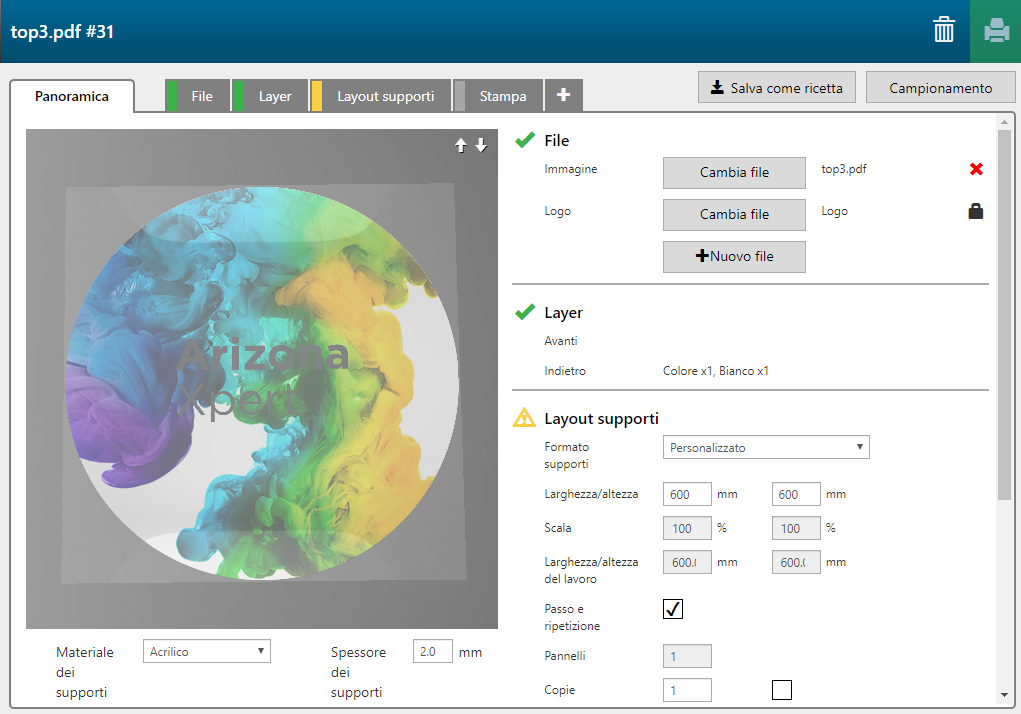Click the Layout supporti section heading
The image size is (1021, 714).
click(601, 419)
